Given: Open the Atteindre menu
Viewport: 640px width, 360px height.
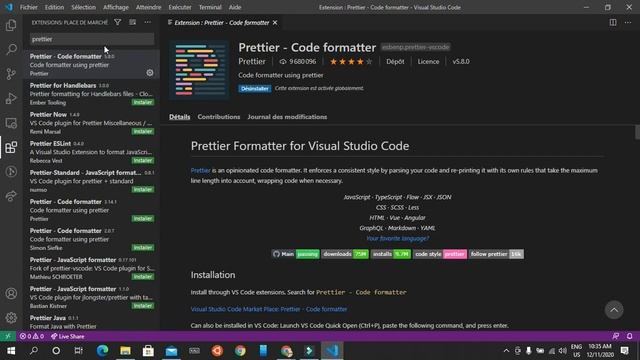Looking at the screenshot, I should (149, 7).
